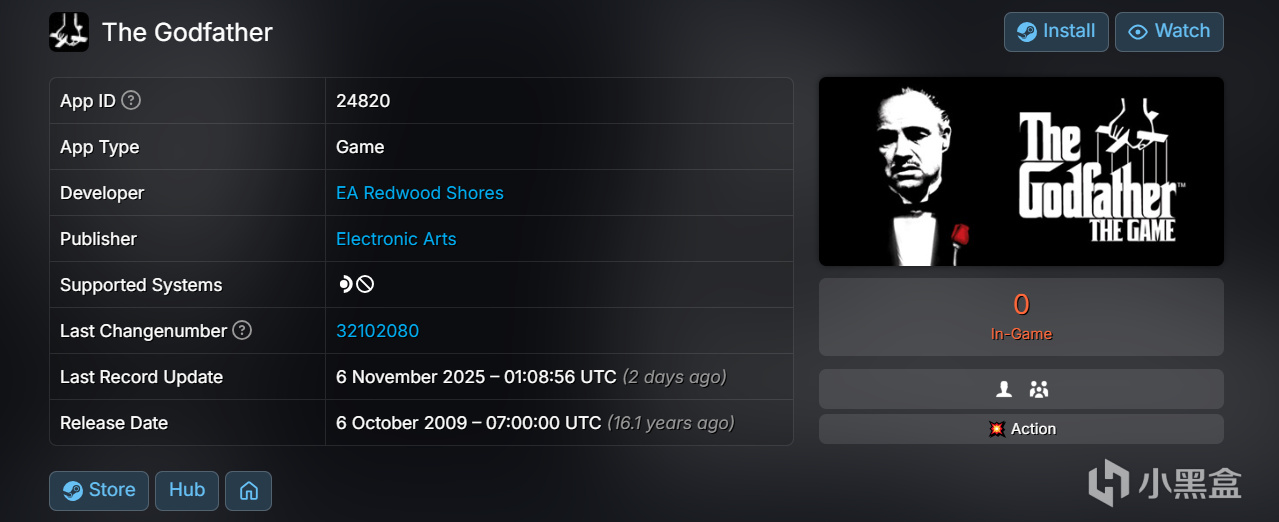Click The Godfather game banner image
Image resolution: width=1279 pixels, height=522 pixels.
[x=1021, y=172]
